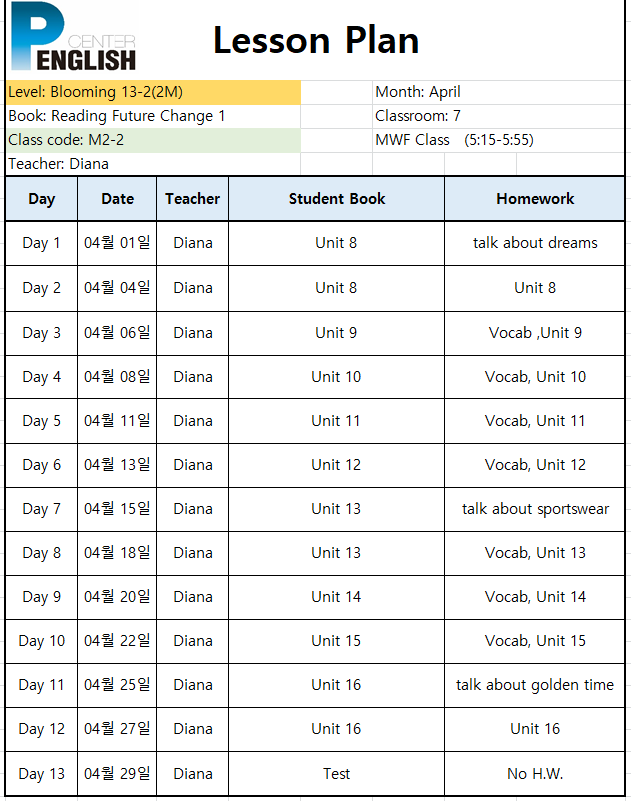Click the Teacher: Diana info cell
The width and height of the screenshot is (632, 801).
(x=153, y=164)
